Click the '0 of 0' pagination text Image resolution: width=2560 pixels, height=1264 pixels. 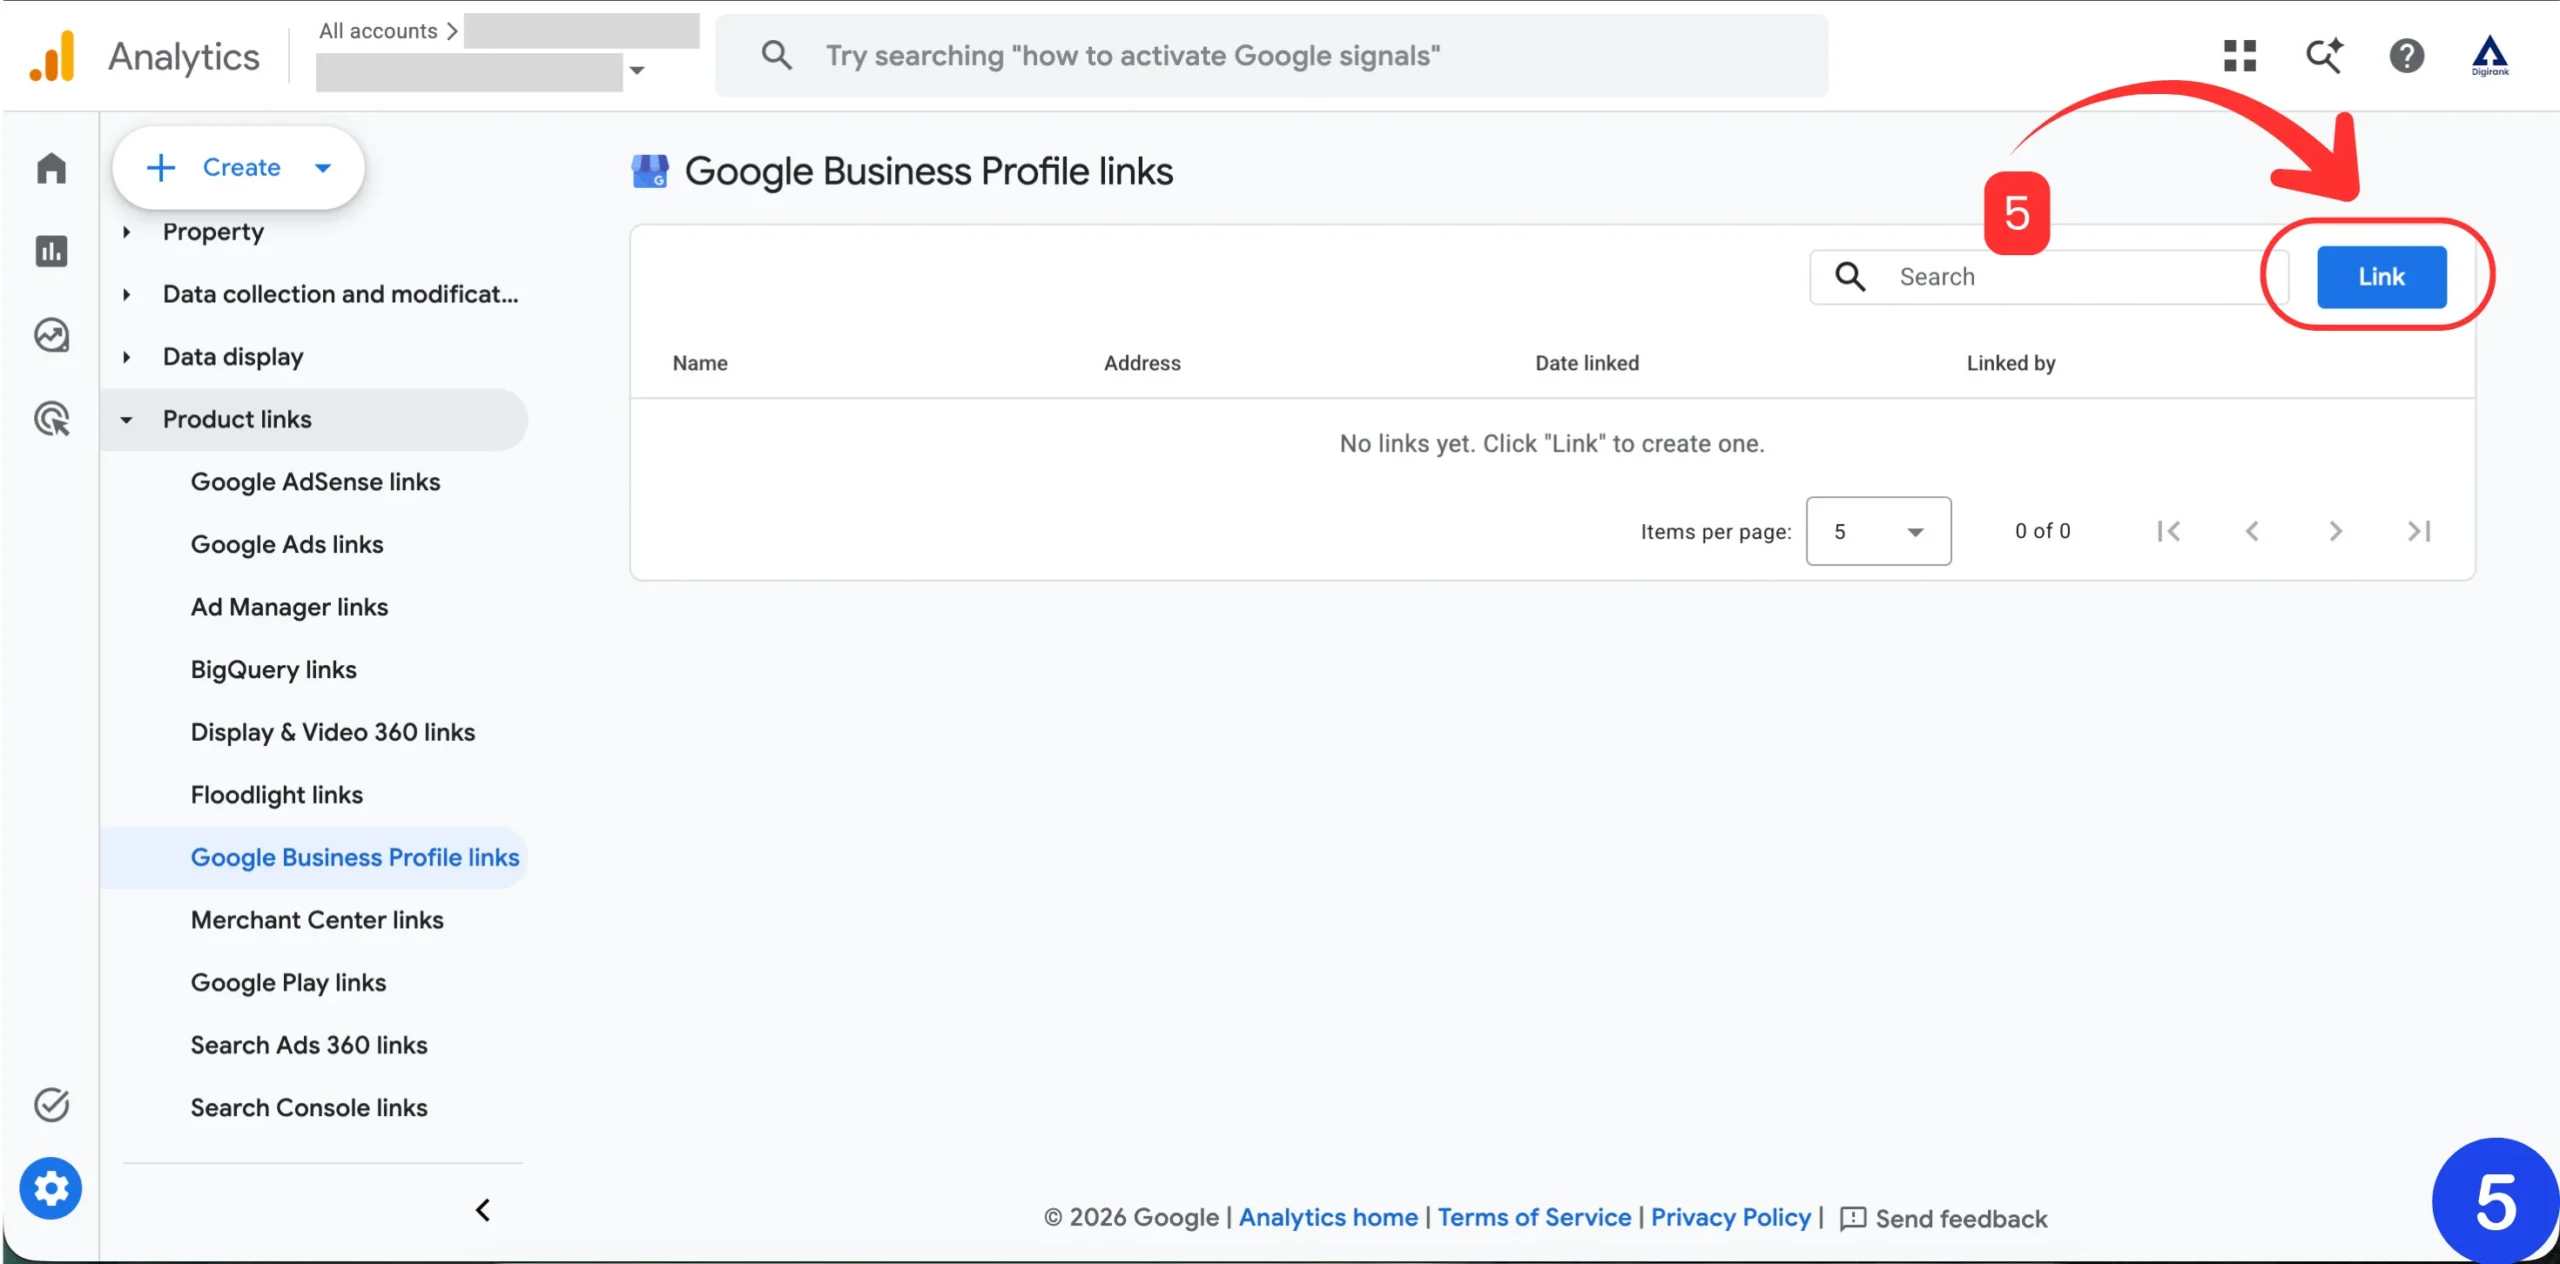2042,531
